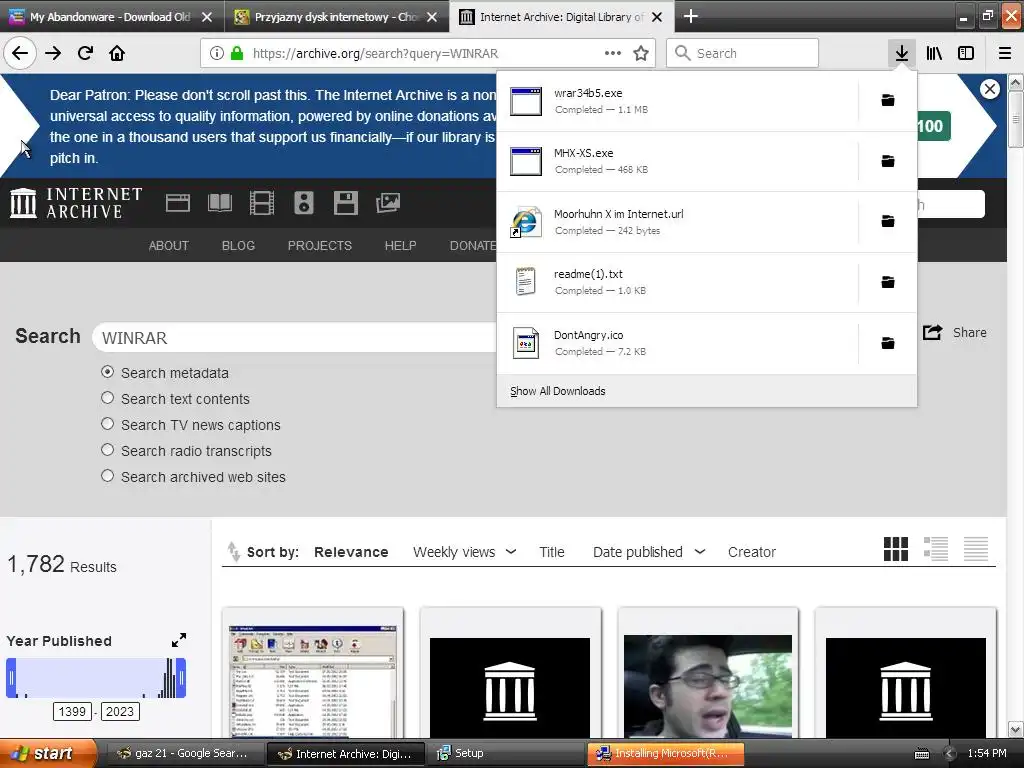Open HELP in archive navigation
Image resolution: width=1024 pixels, height=768 pixels.
(400, 246)
